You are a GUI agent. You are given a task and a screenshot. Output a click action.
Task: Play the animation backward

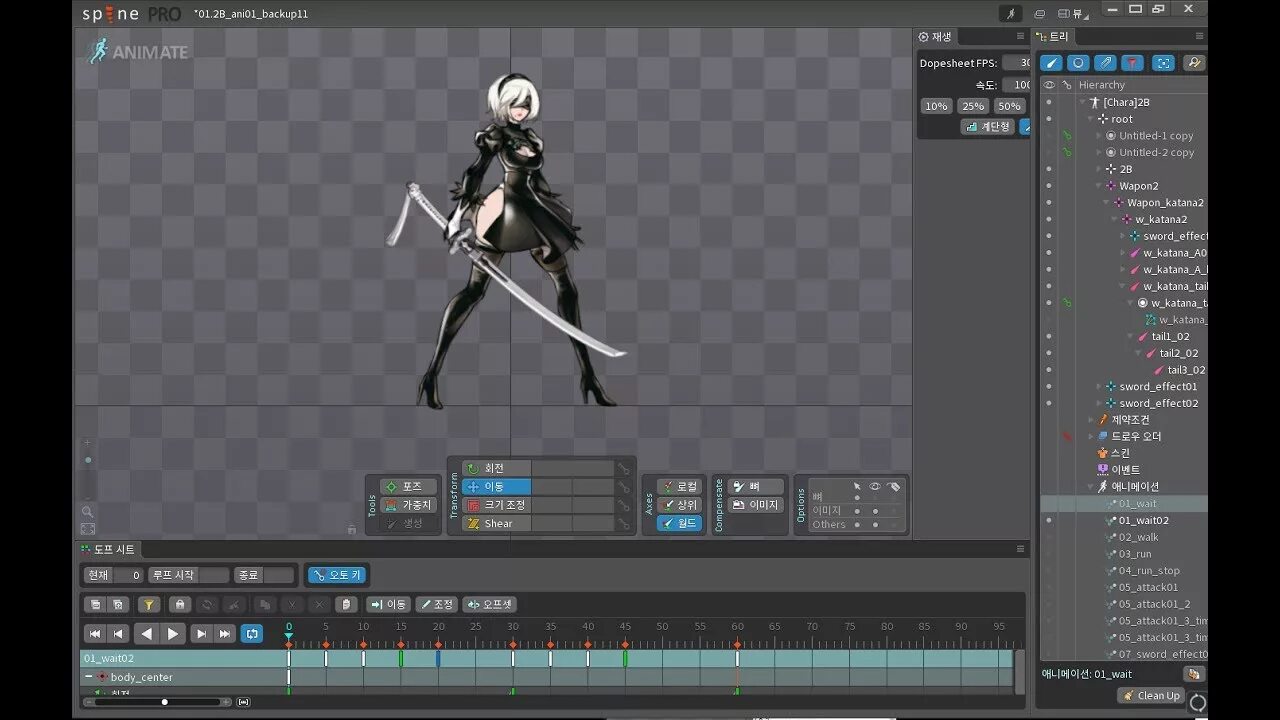(x=147, y=633)
